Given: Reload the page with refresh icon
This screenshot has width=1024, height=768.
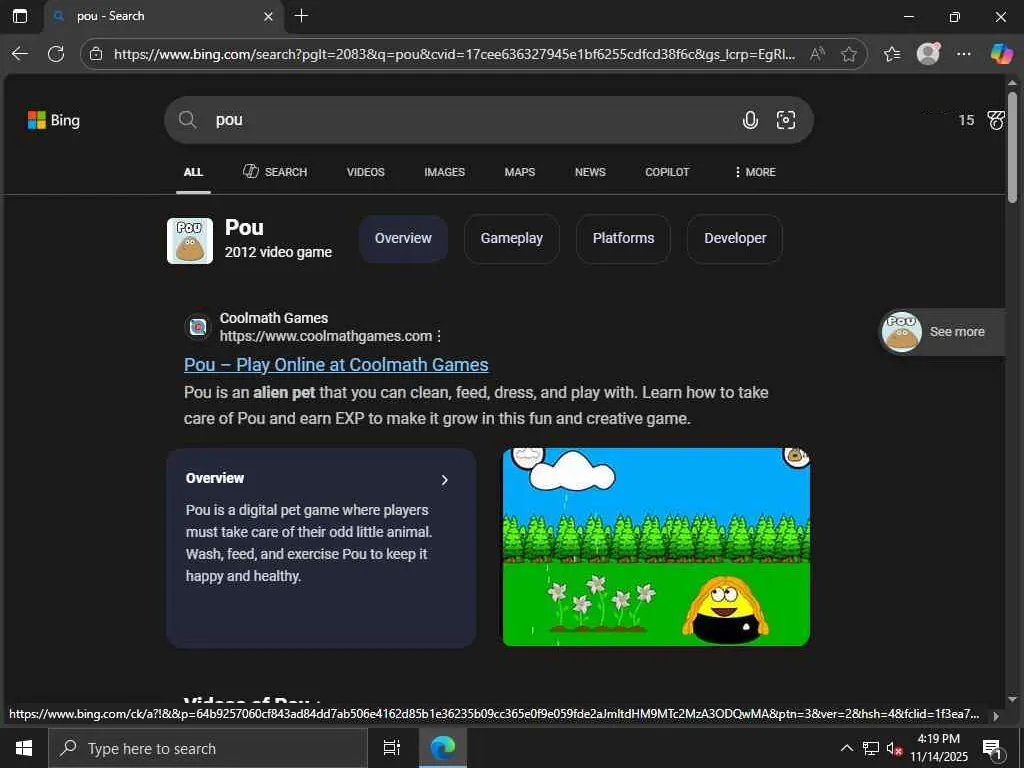Looking at the screenshot, I should (x=56, y=54).
